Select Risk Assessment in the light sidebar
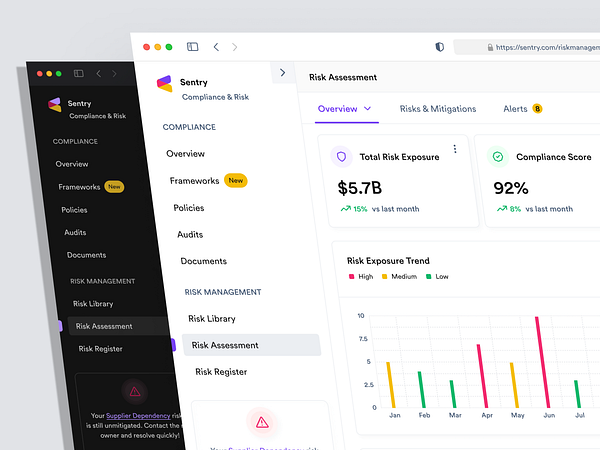The height and width of the screenshot is (450, 600). point(251,345)
